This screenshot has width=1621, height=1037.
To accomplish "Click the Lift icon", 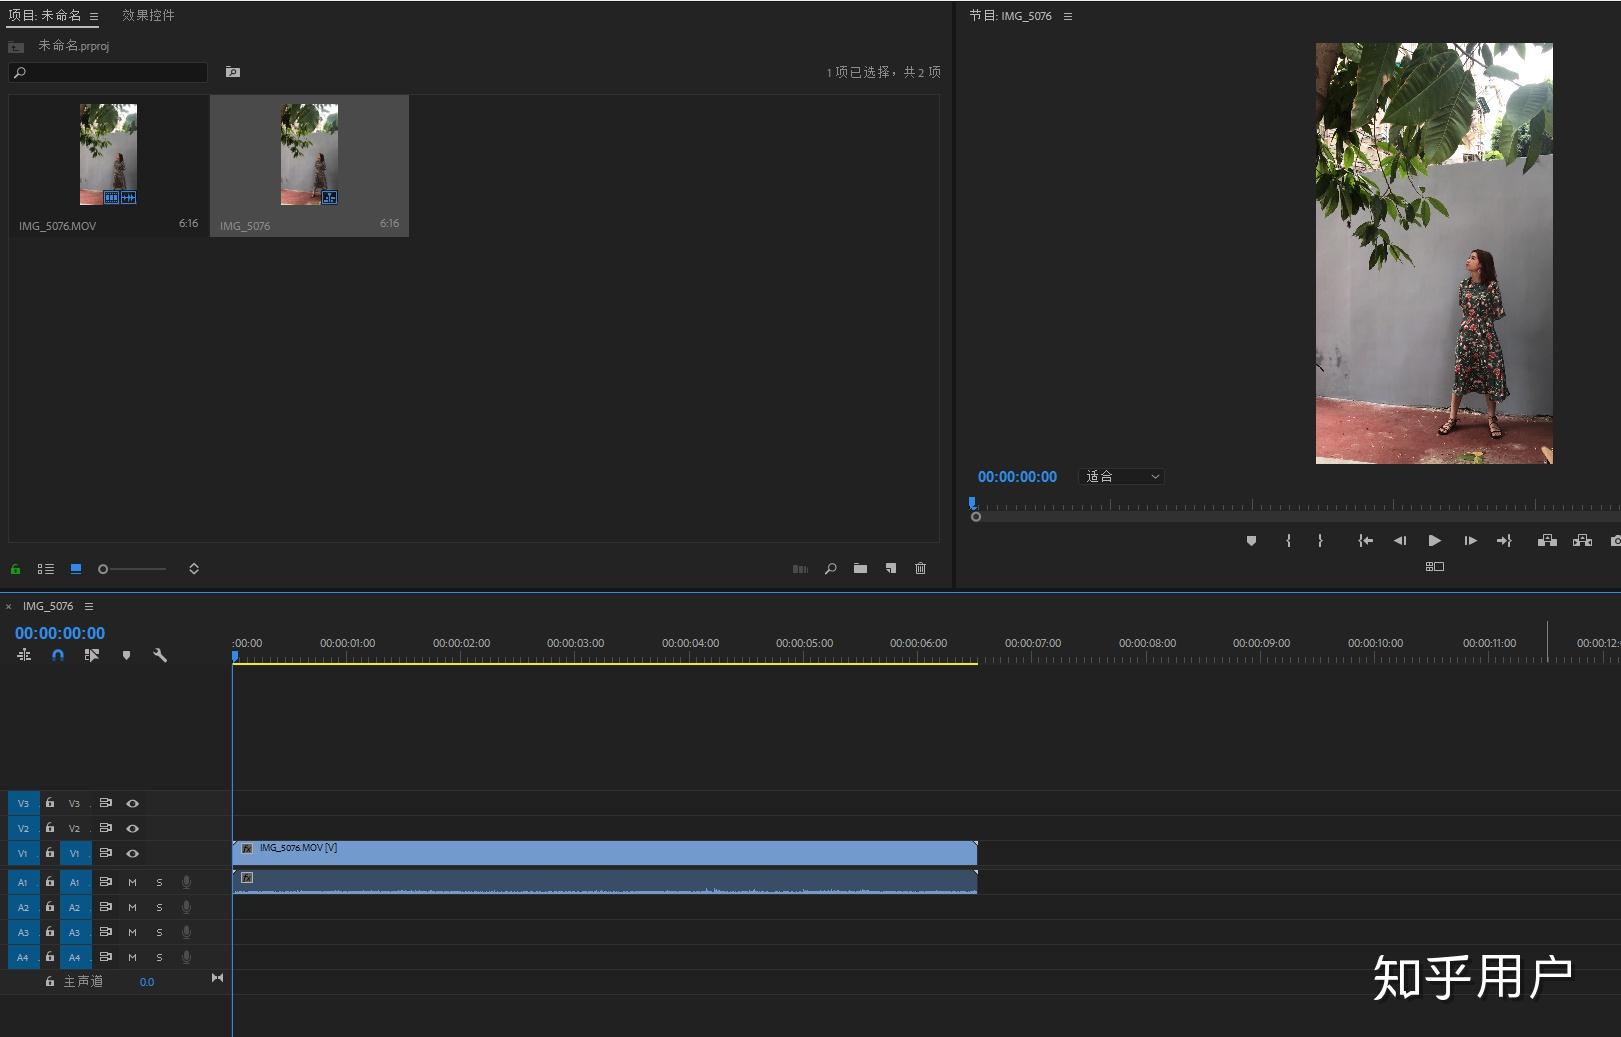I will (x=1547, y=541).
